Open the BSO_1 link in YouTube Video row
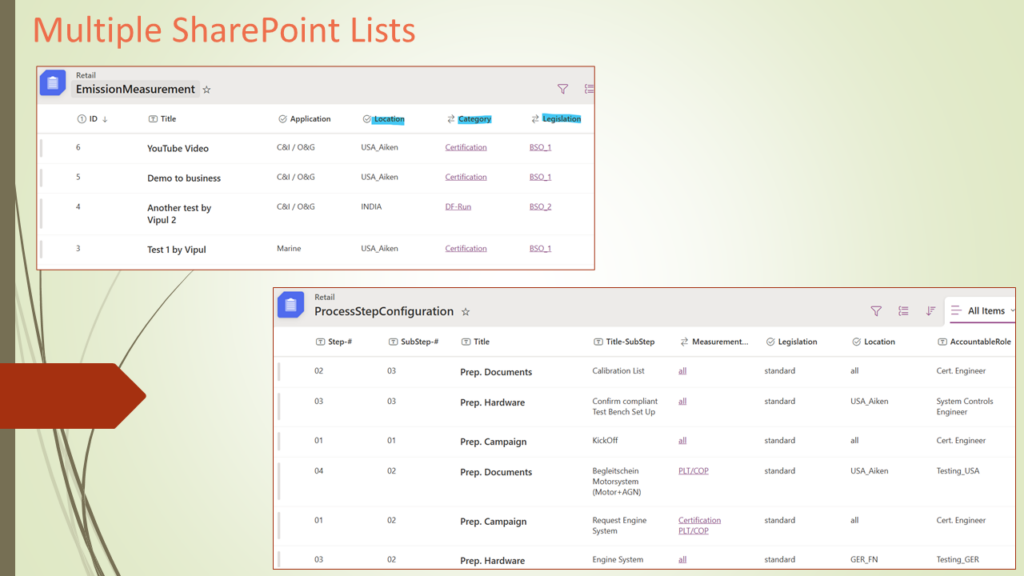Image resolution: width=1024 pixels, height=576 pixels. [540, 148]
